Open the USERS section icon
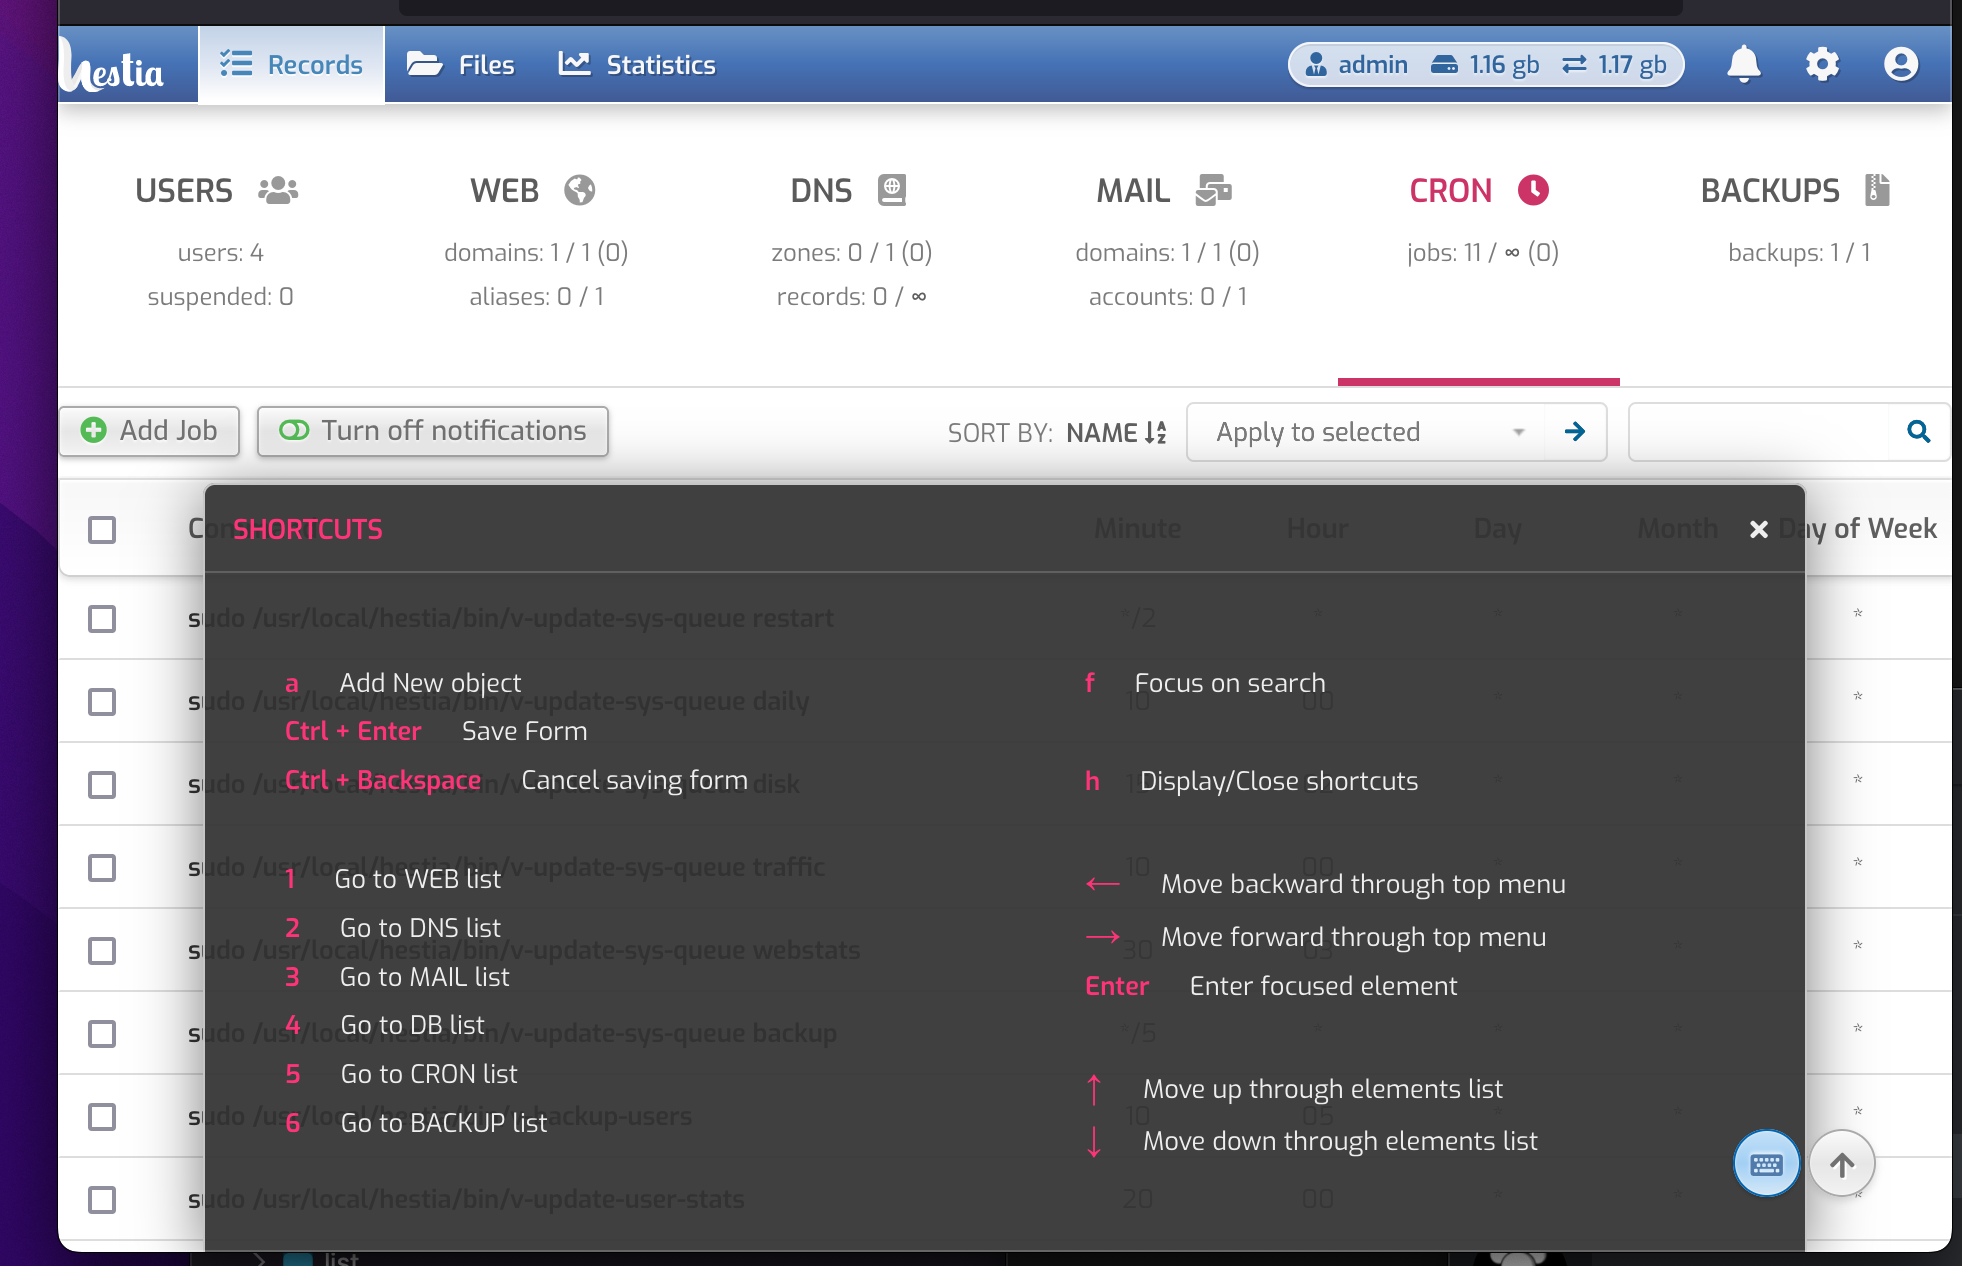This screenshot has height=1266, width=1962. (277, 189)
